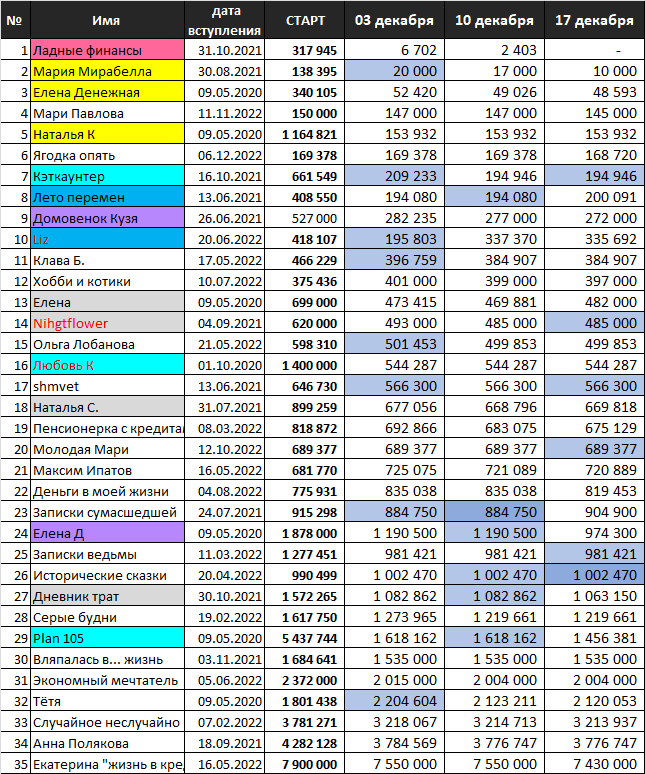This screenshot has height=774, width=645.
Task: Select the 'Имя' column header
Action: click(107, 20)
